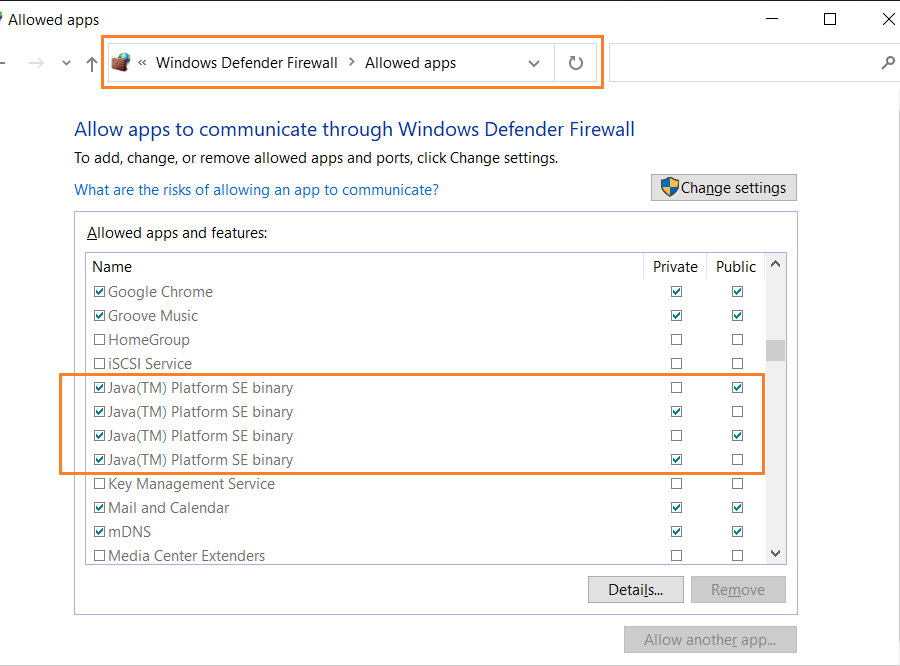Click the Change settings button
This screenshot has height=666, width=900.
pos(724,188)
